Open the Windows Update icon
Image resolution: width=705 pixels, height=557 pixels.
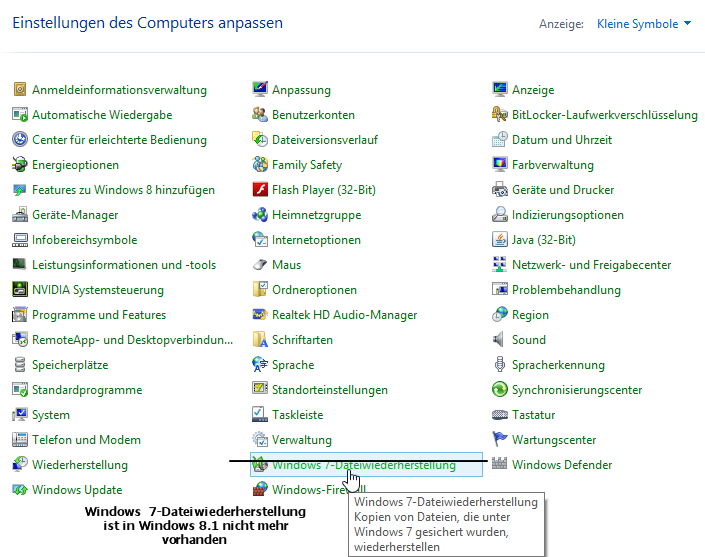tap(20, 490)
